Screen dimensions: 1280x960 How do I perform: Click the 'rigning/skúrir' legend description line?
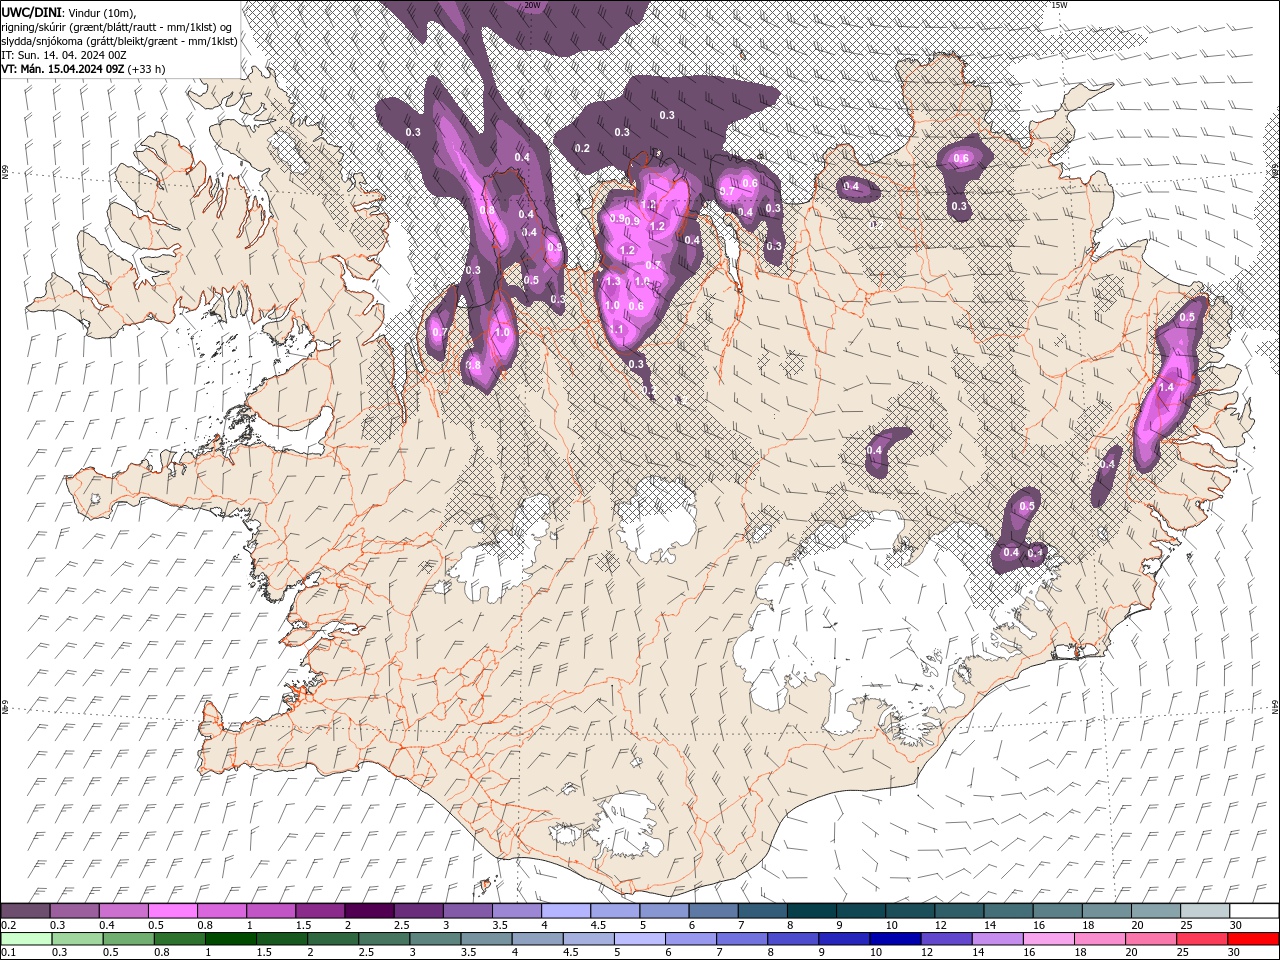117,27
